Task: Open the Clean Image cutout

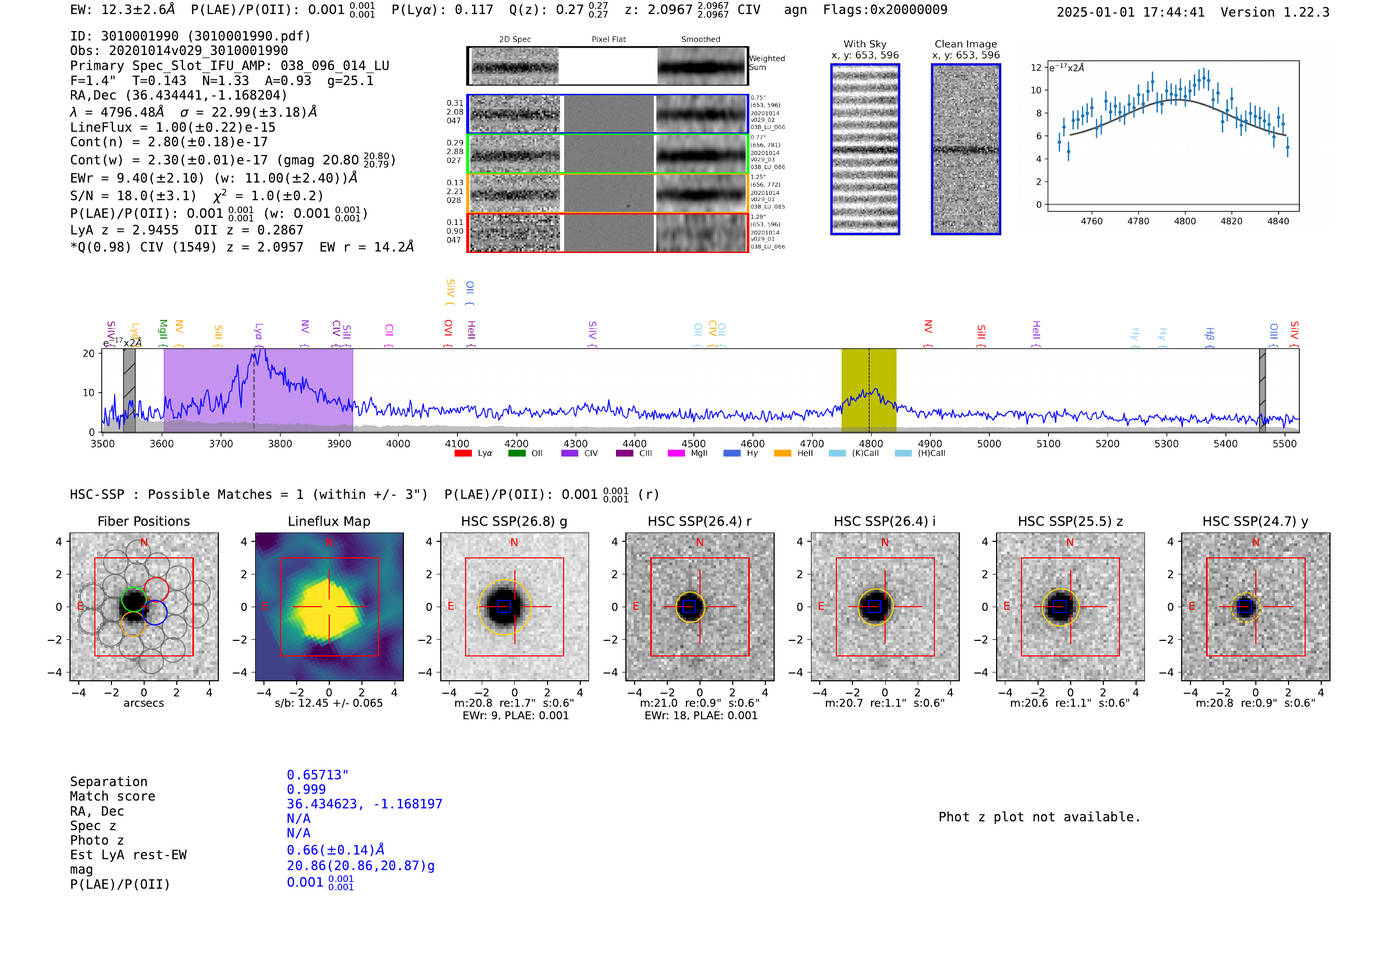Action: point(966,149)
